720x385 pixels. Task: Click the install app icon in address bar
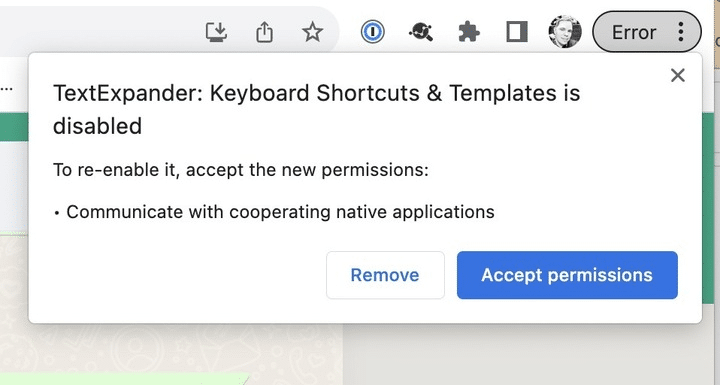click(216, 32)
